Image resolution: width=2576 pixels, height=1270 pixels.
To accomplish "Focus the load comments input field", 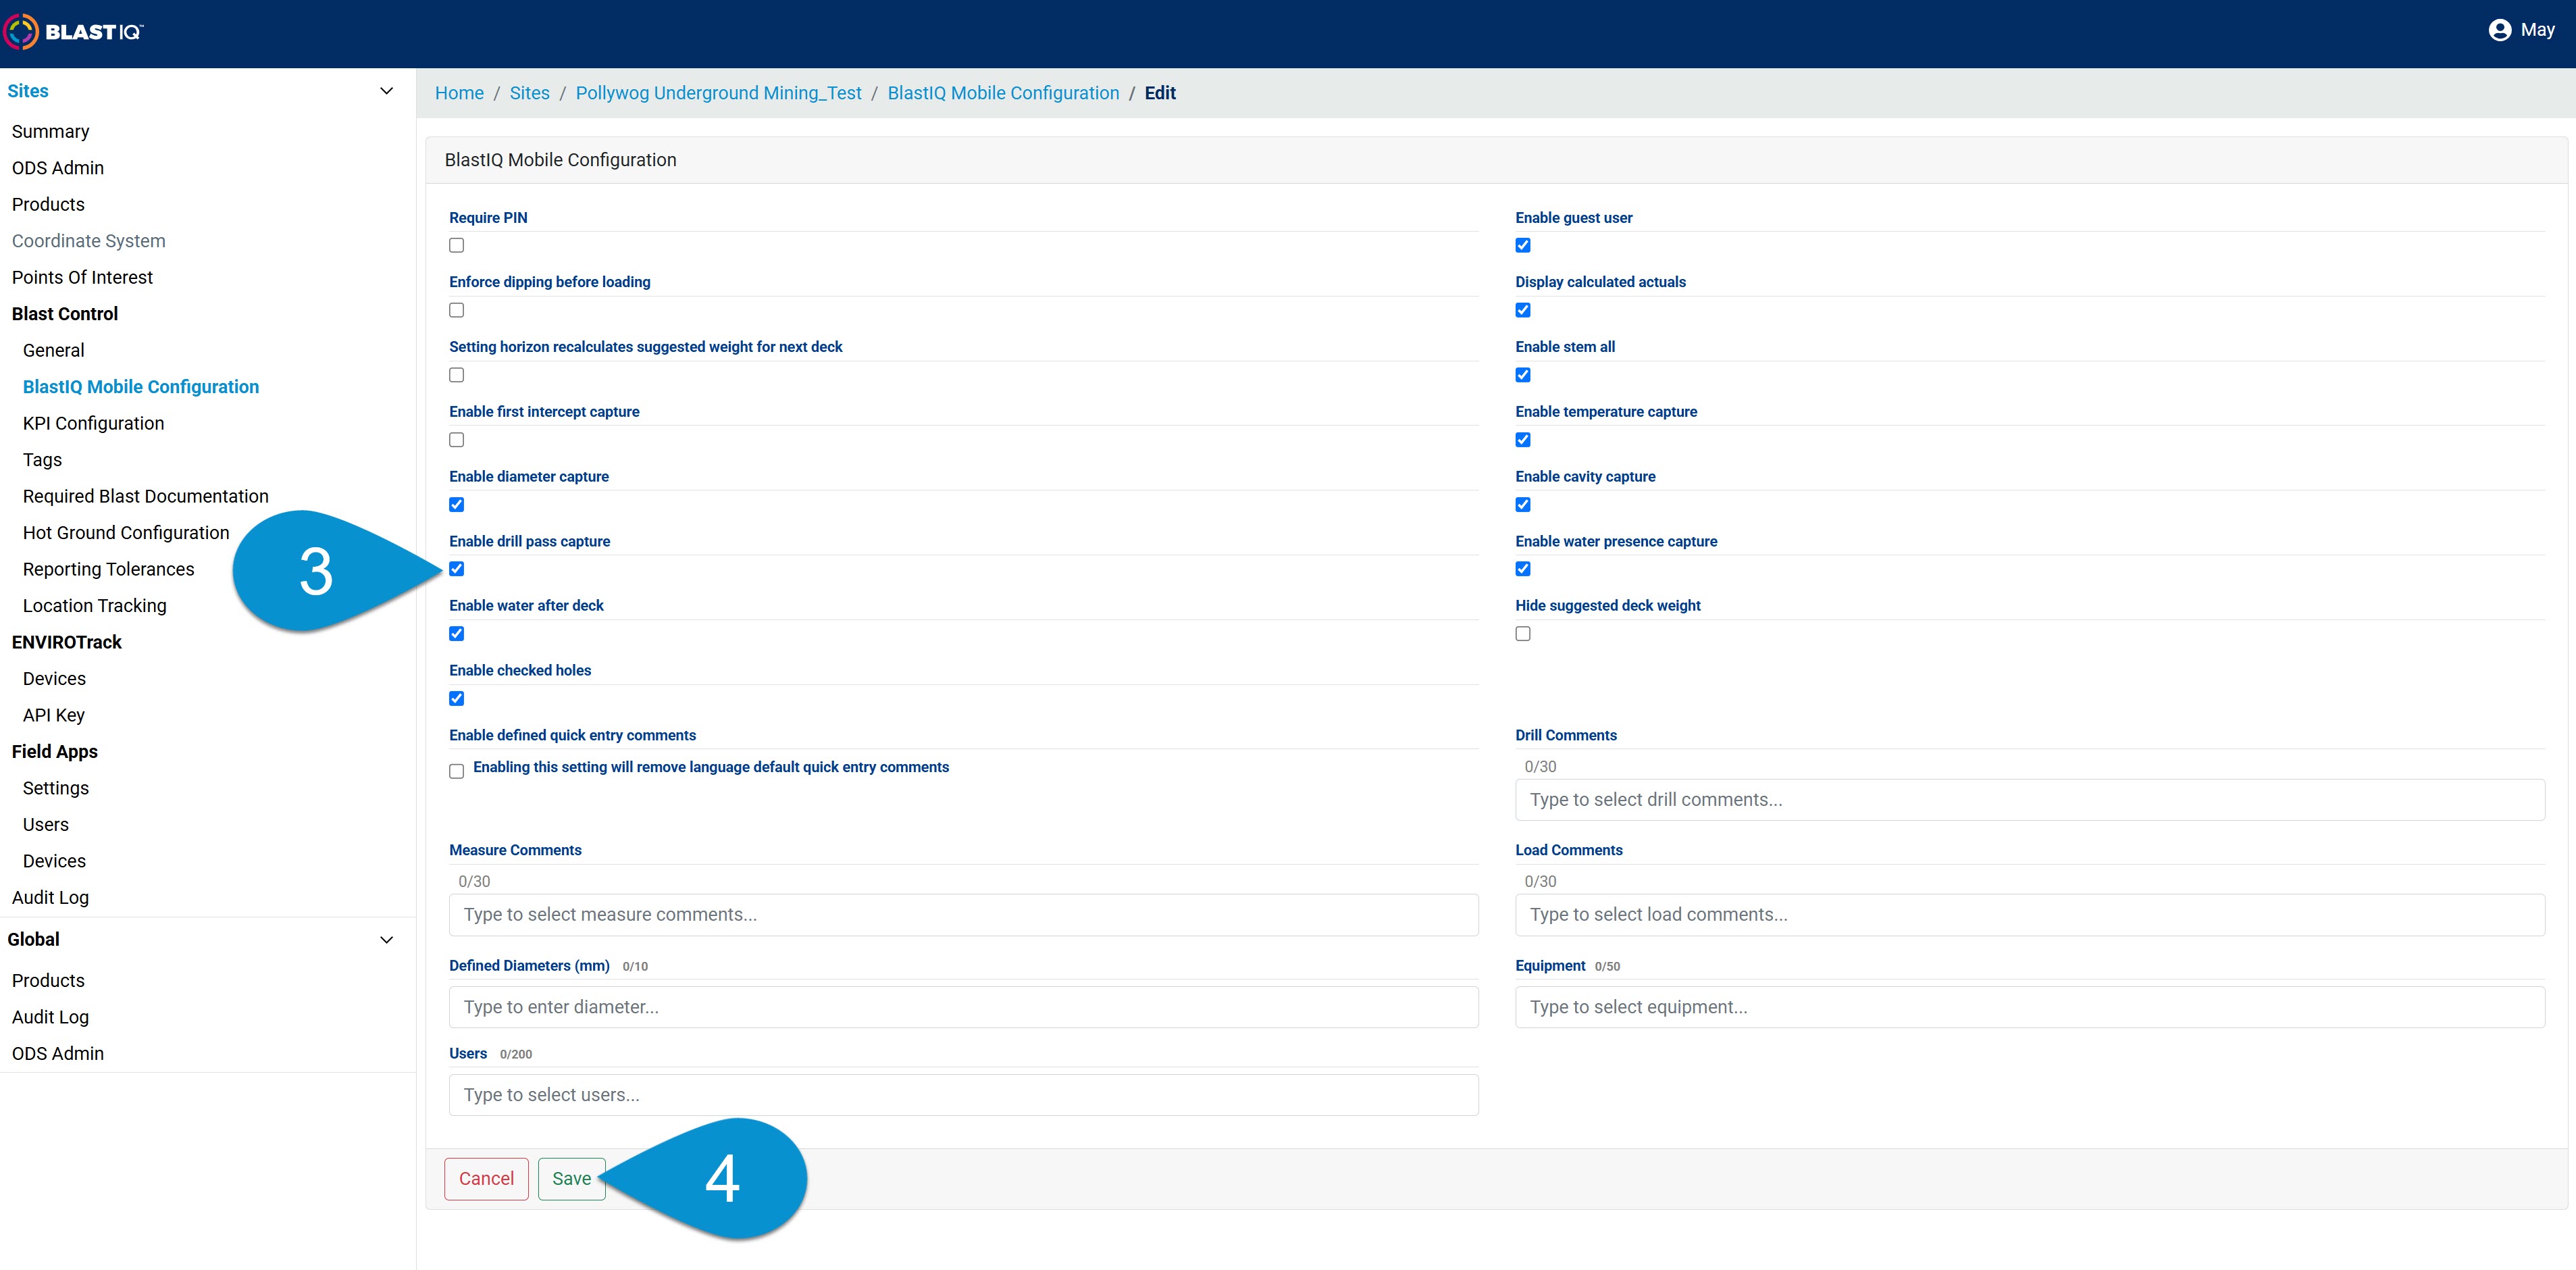I will pos(2029,915).
